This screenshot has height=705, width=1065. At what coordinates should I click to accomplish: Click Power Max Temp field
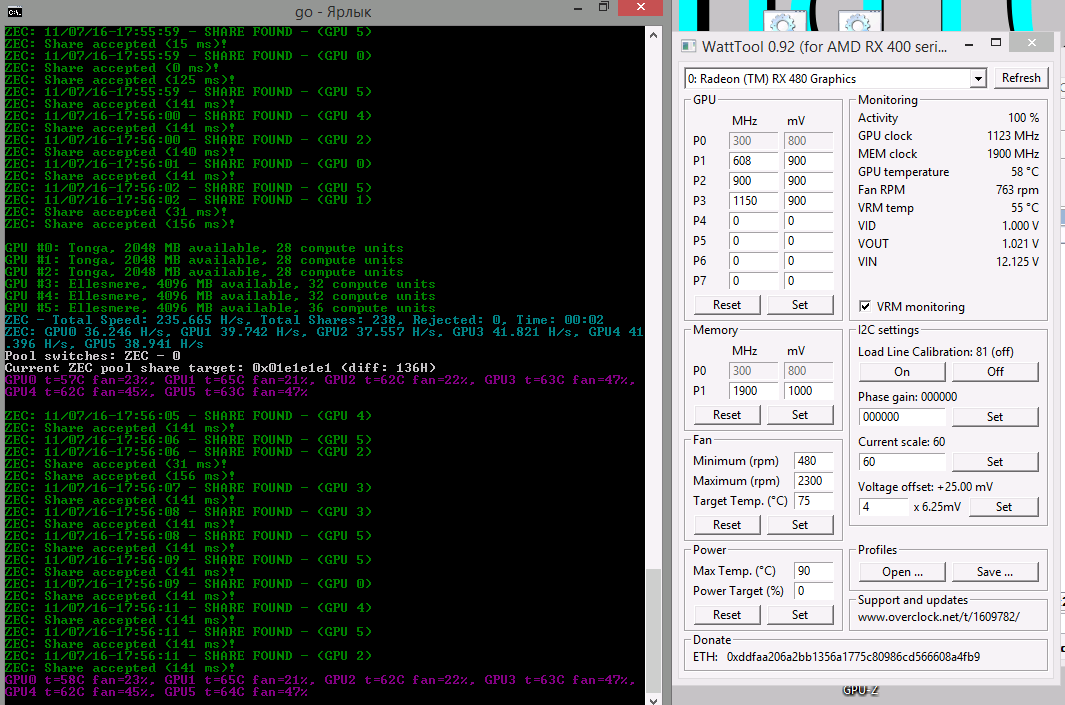tap(814, 571)
